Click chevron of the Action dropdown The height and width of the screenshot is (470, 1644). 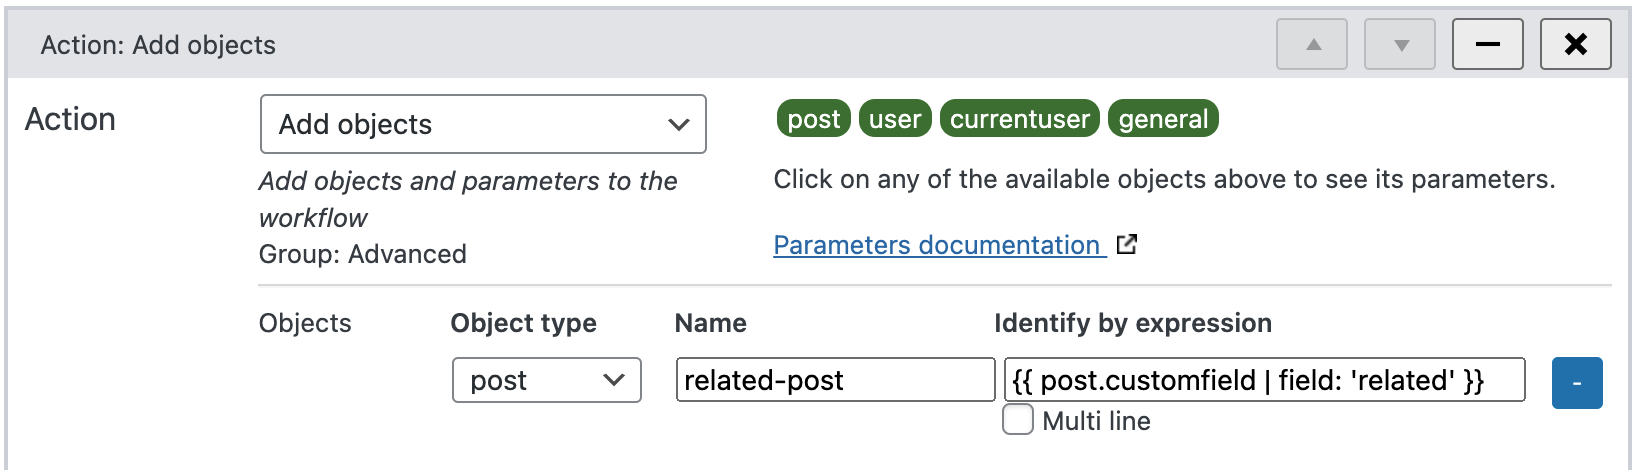click(679, 124)
